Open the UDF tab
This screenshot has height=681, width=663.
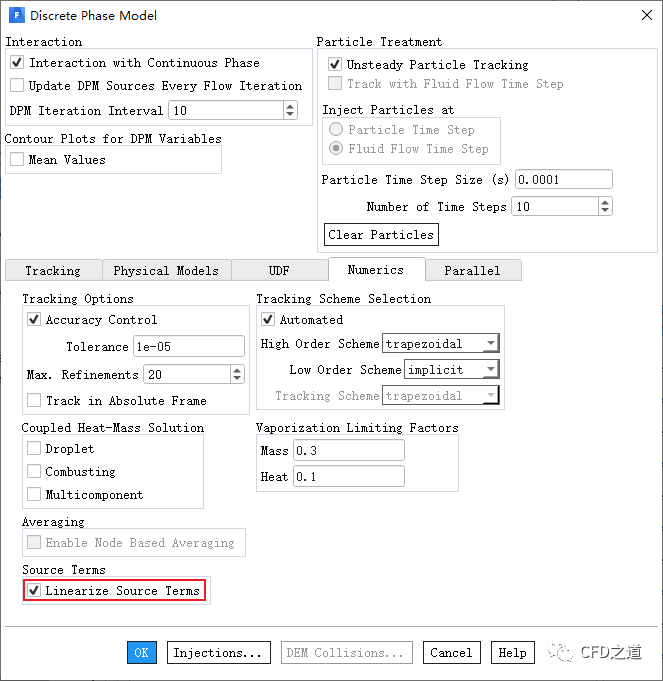point(279,271)
